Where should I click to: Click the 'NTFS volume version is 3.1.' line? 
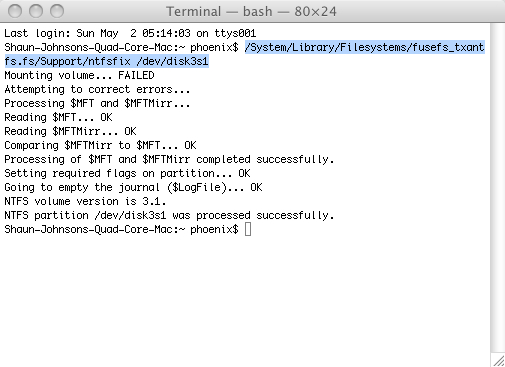tap(85, 201)
